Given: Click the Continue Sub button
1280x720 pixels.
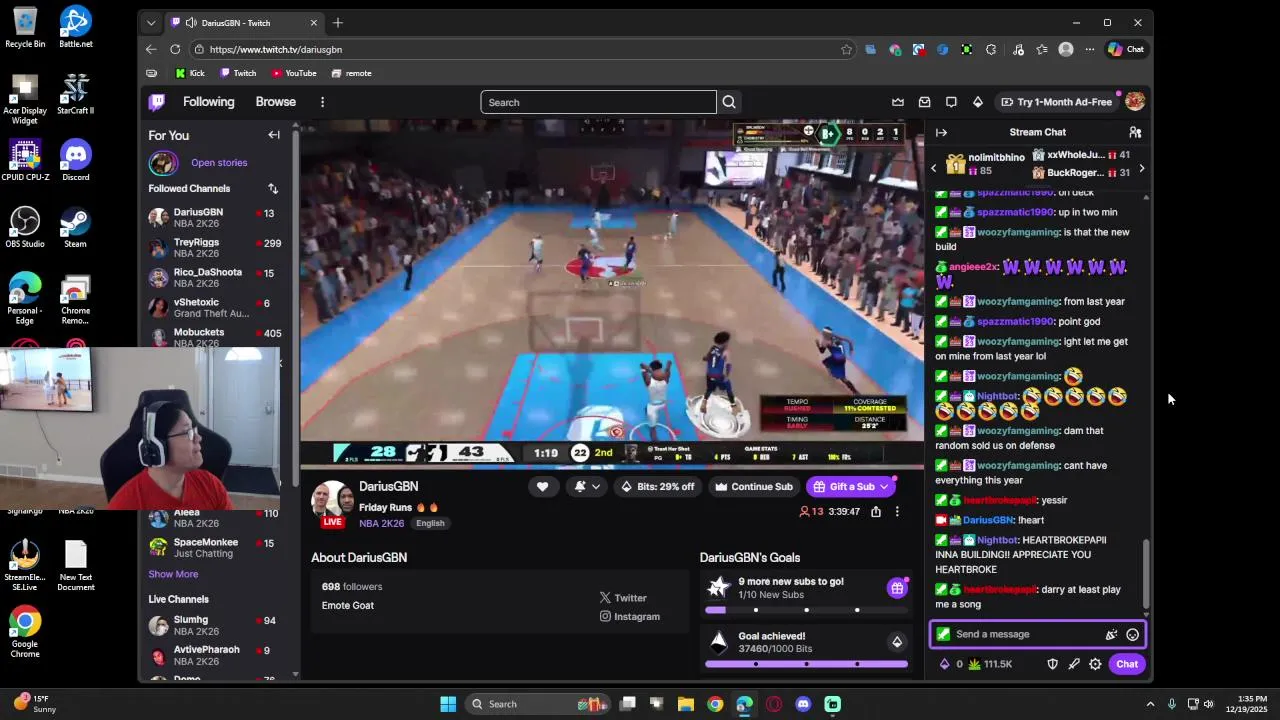Looking at the screenshot, I should click(x=753, y=487).
